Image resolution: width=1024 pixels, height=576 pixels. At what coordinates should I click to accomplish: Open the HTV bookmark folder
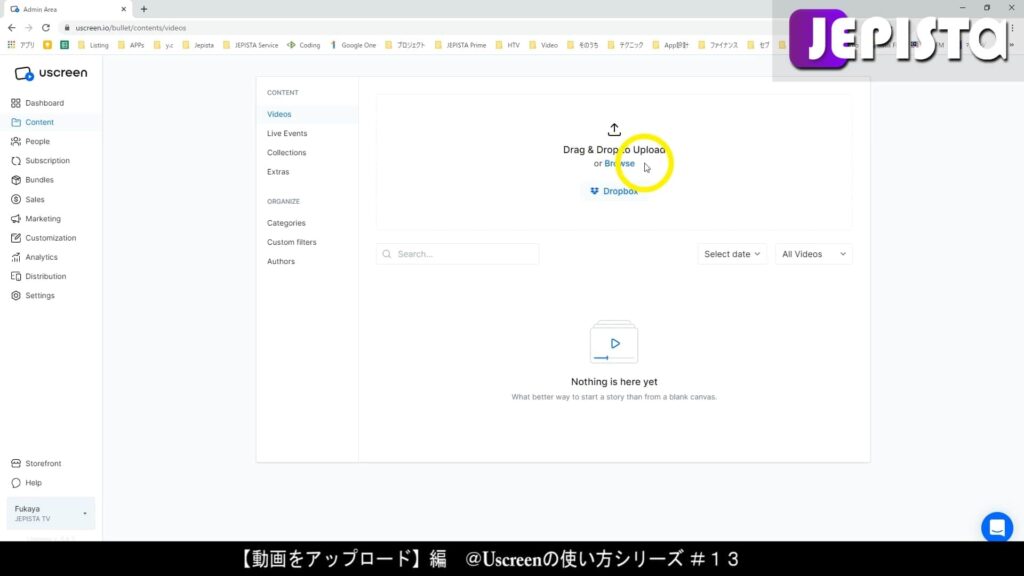point(507,45)
